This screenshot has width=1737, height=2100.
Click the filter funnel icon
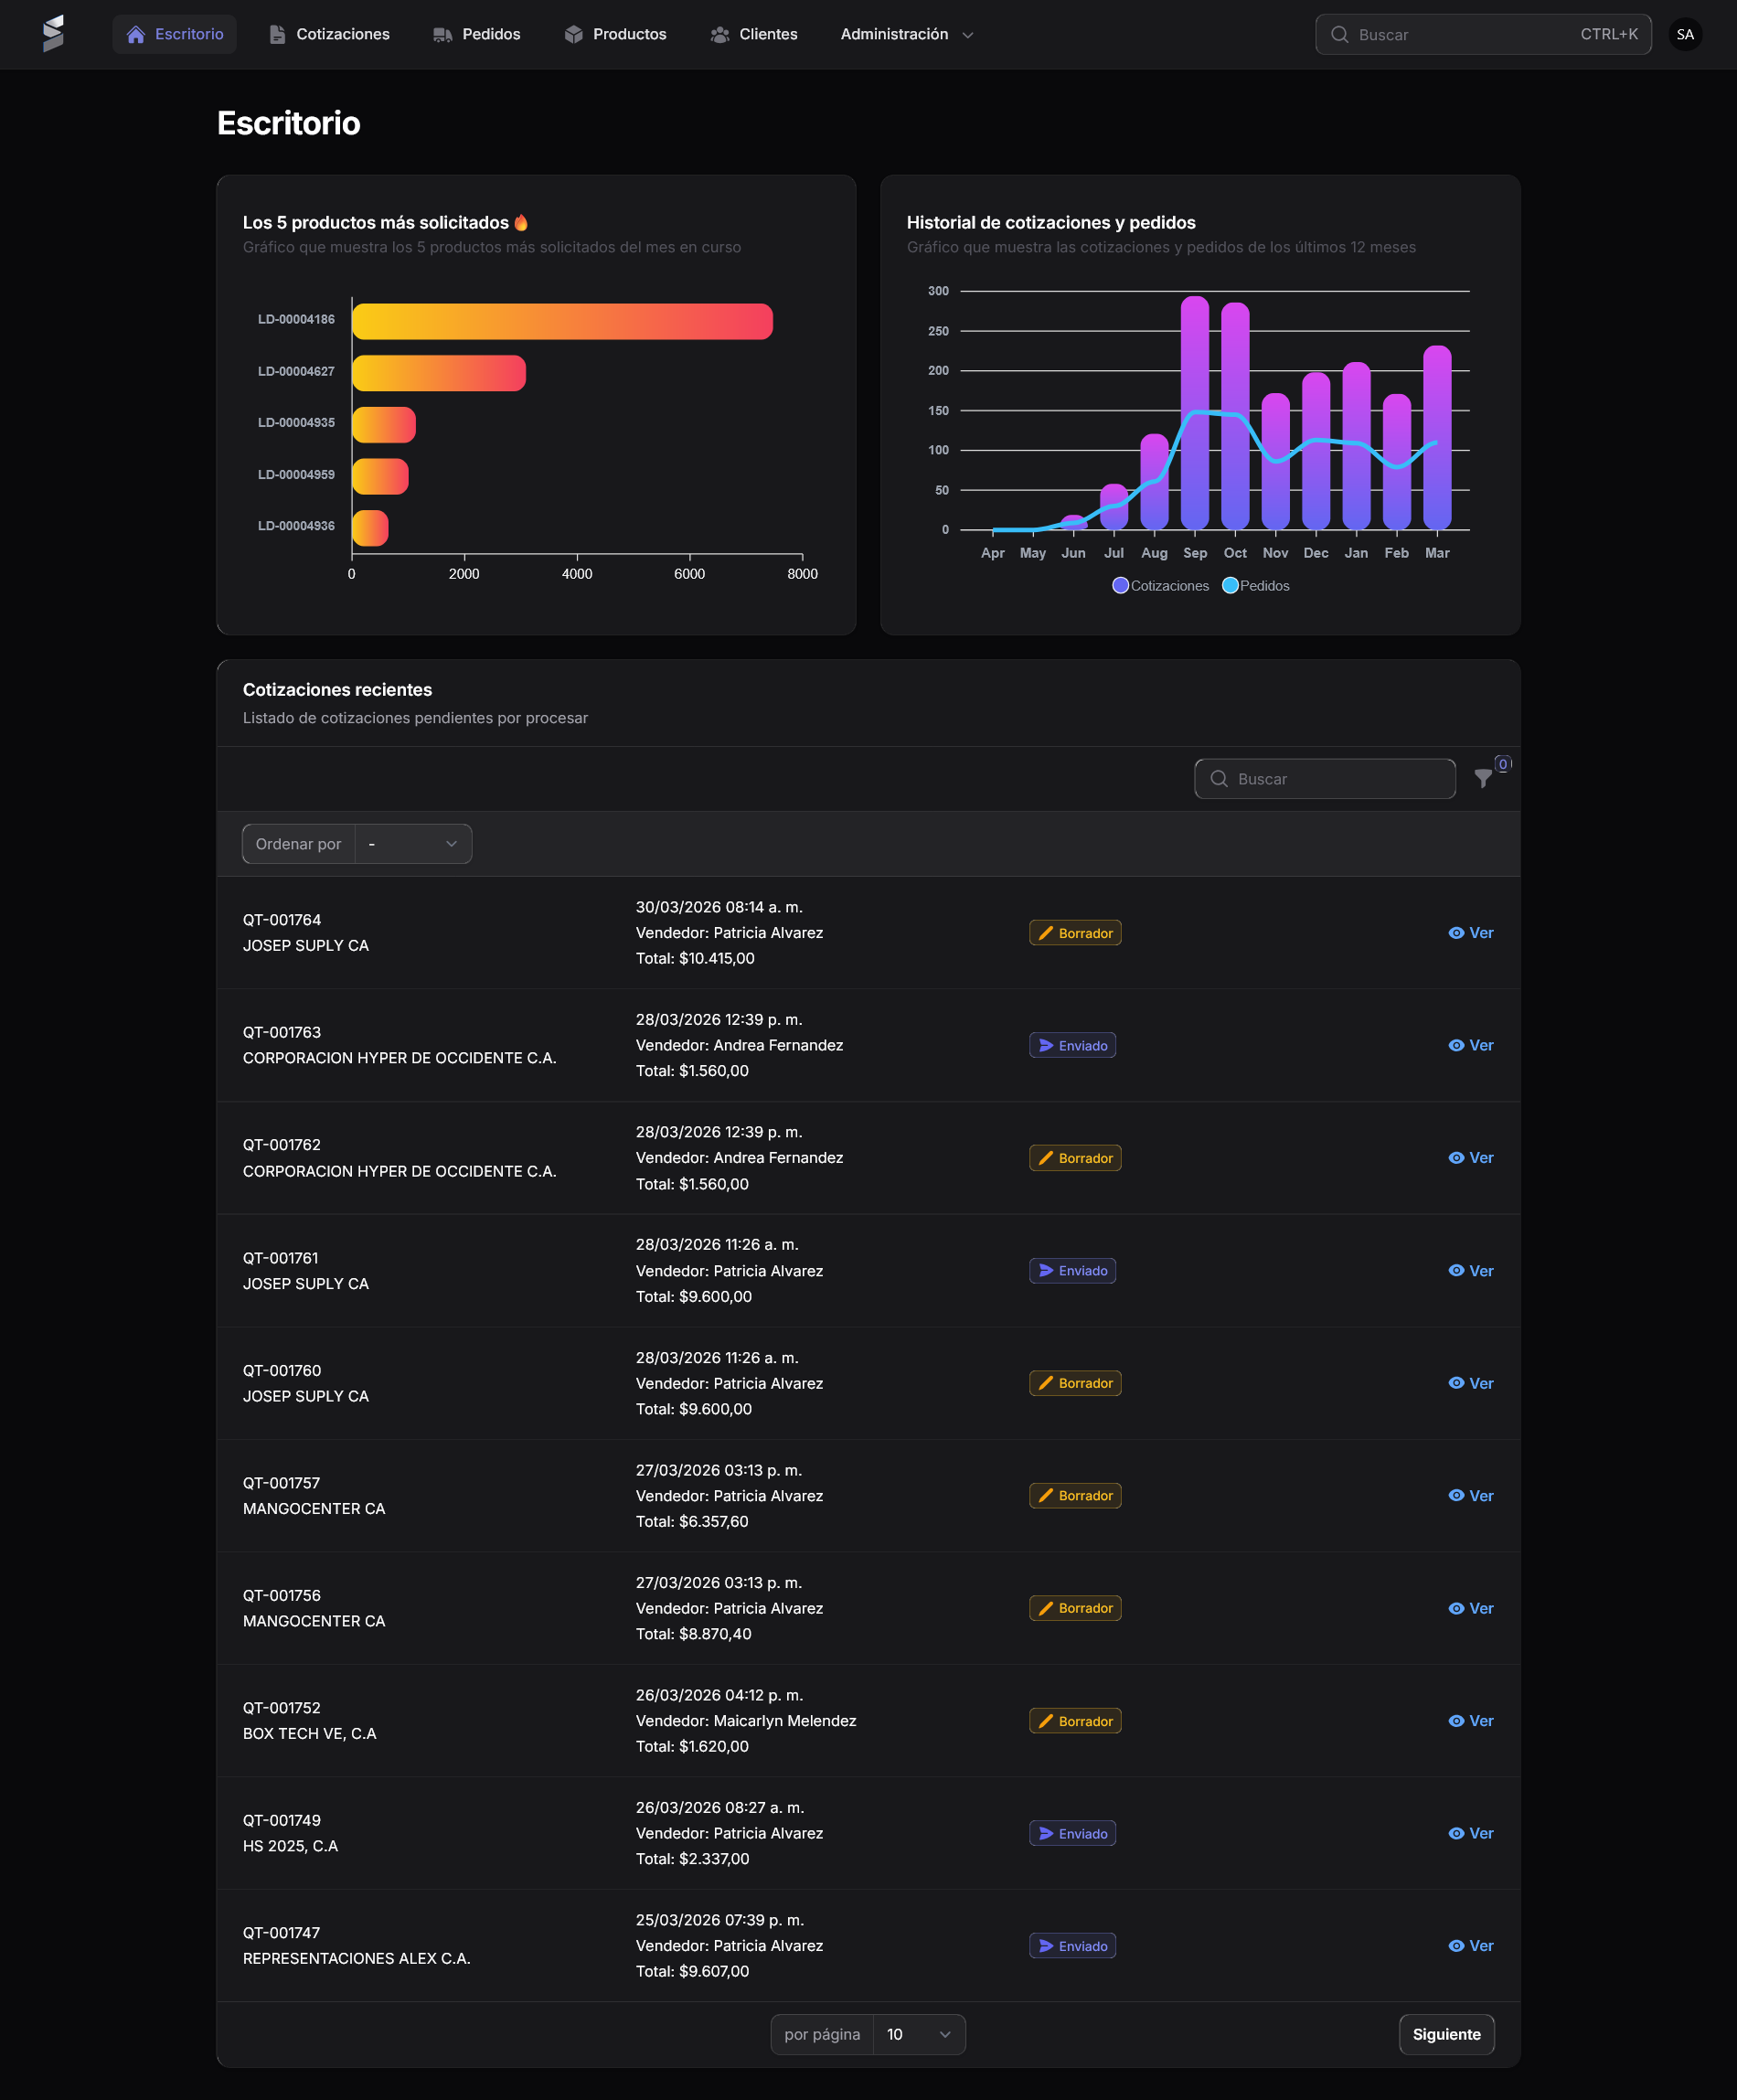pos(1483,779)
